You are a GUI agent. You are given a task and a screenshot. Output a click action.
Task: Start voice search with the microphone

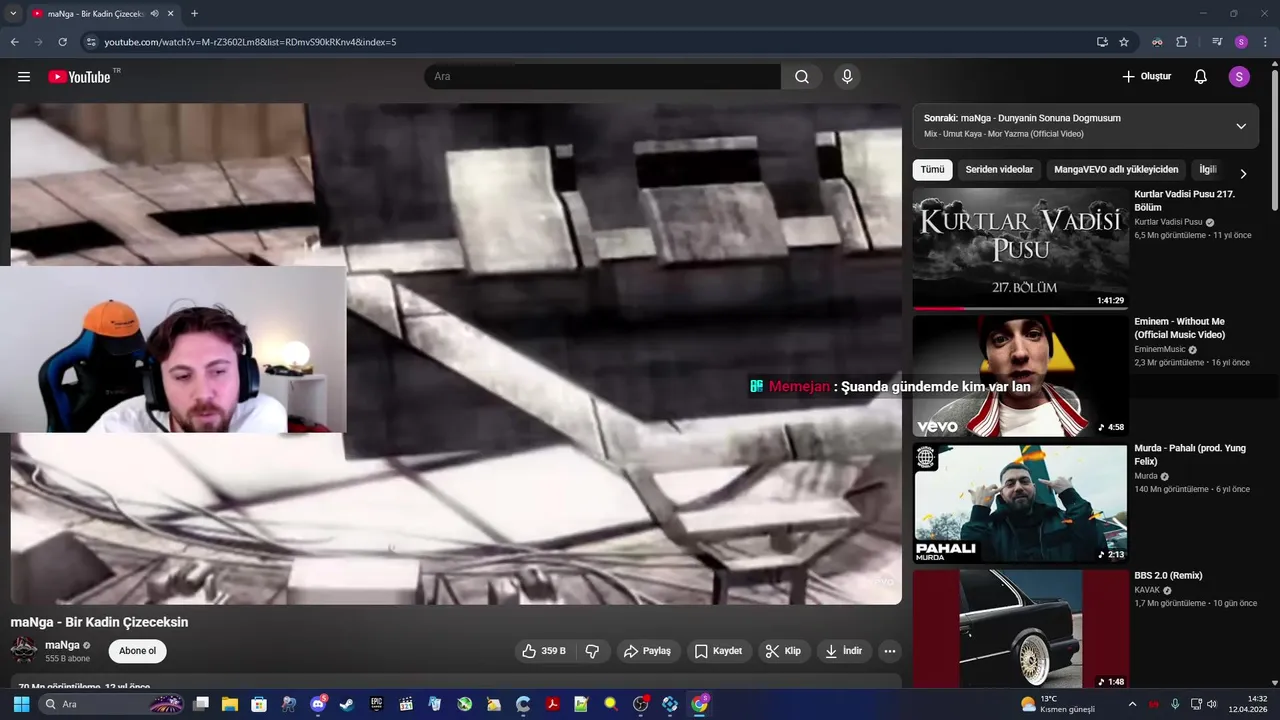(x=847, y=77)
